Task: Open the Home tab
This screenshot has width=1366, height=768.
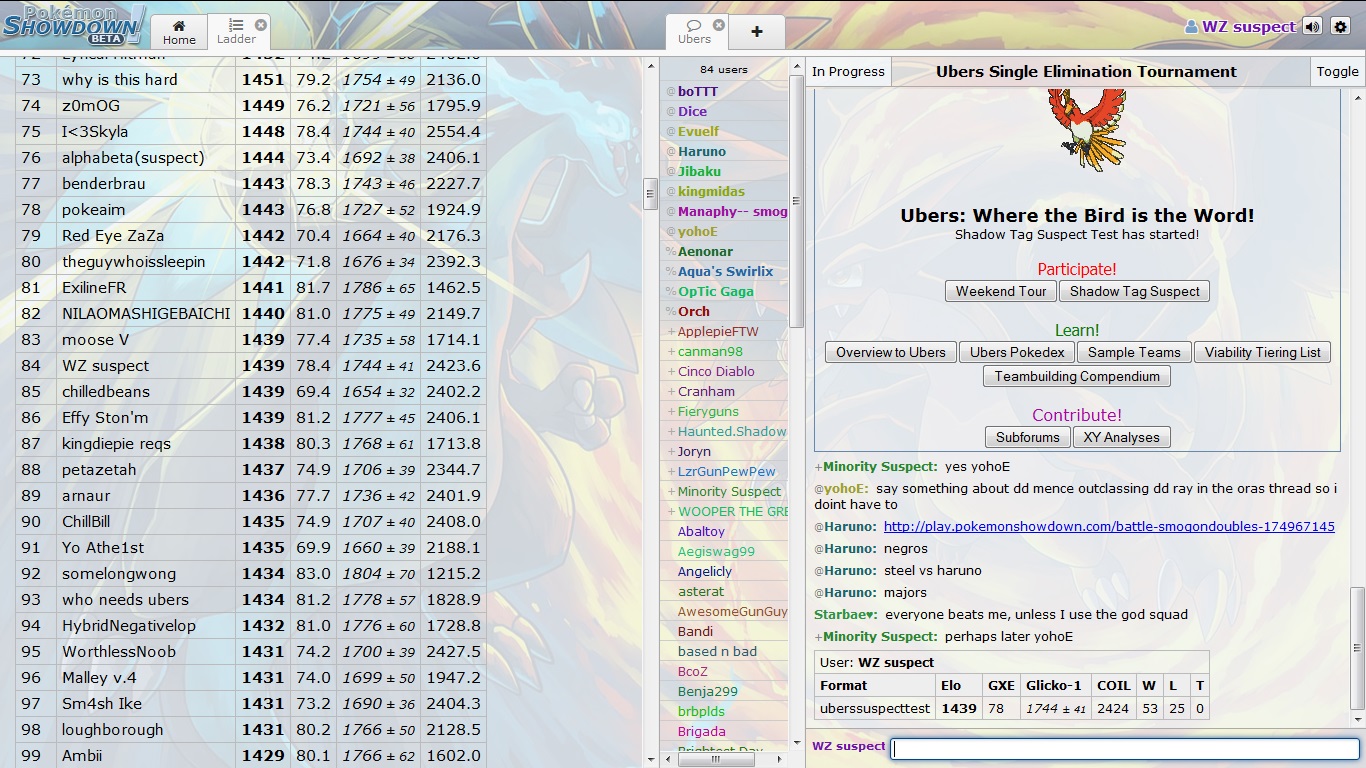Action: (179, 32)
